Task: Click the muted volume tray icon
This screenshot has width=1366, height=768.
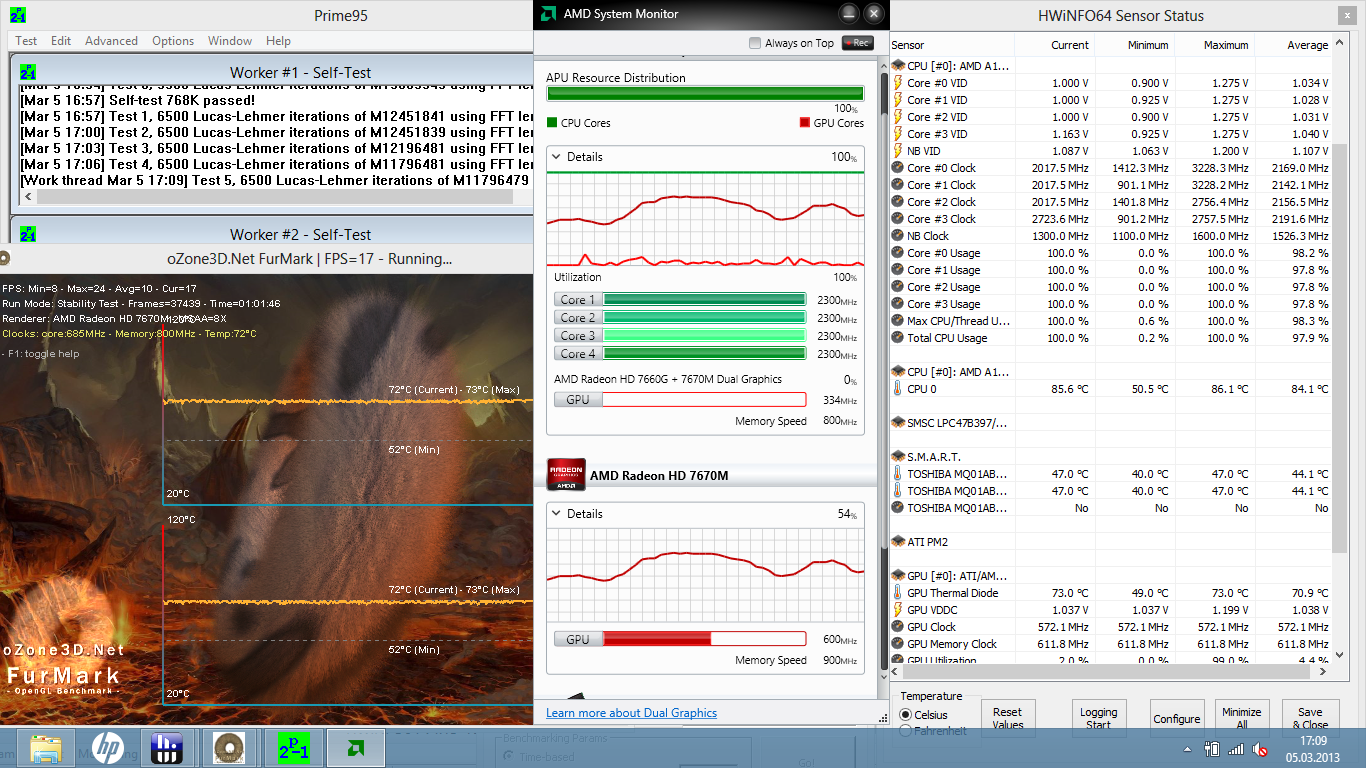Action: pyautogui.click(x=1261, y=748)
